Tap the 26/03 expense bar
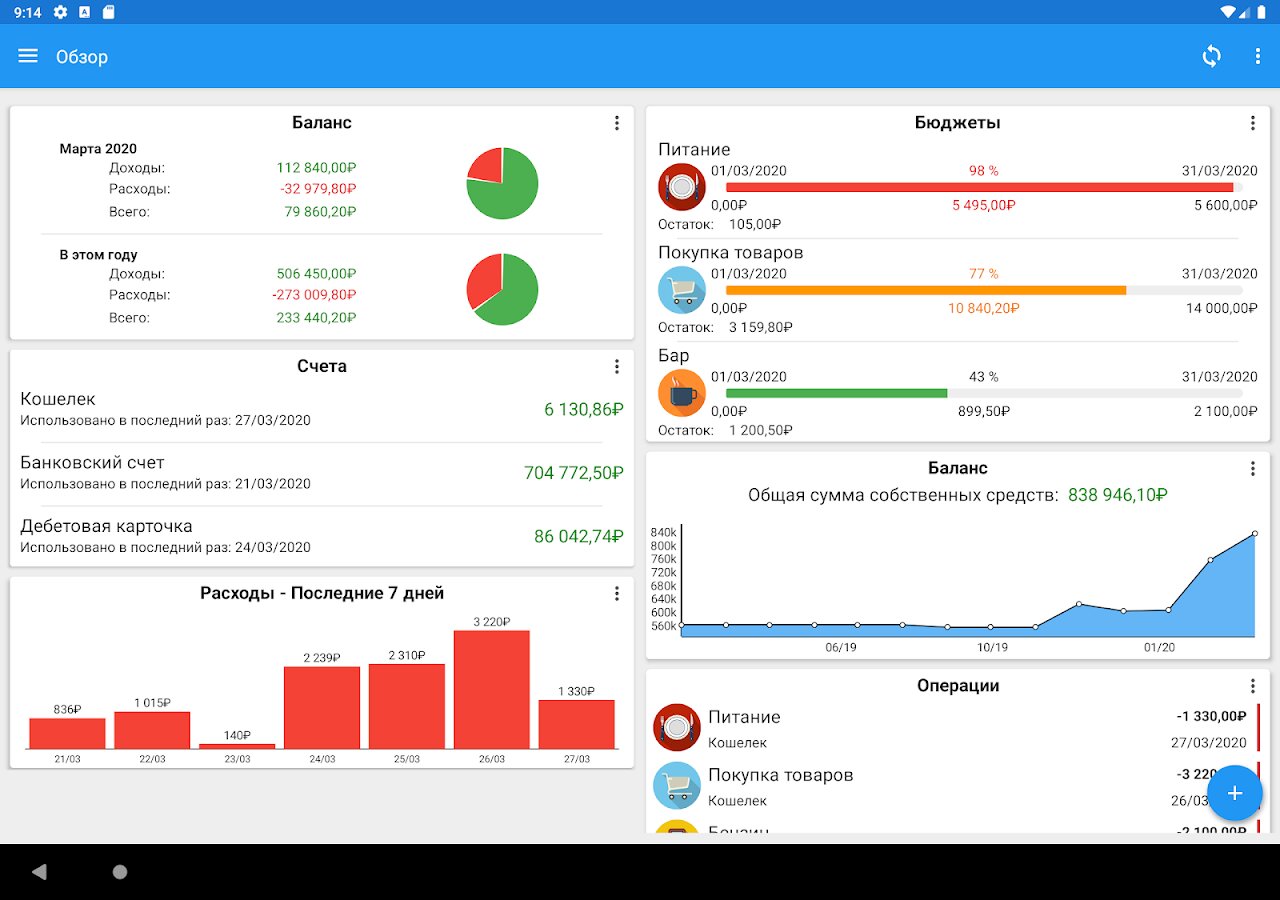This screenshot has width=1280, height=900. click(x=491, y=689)
